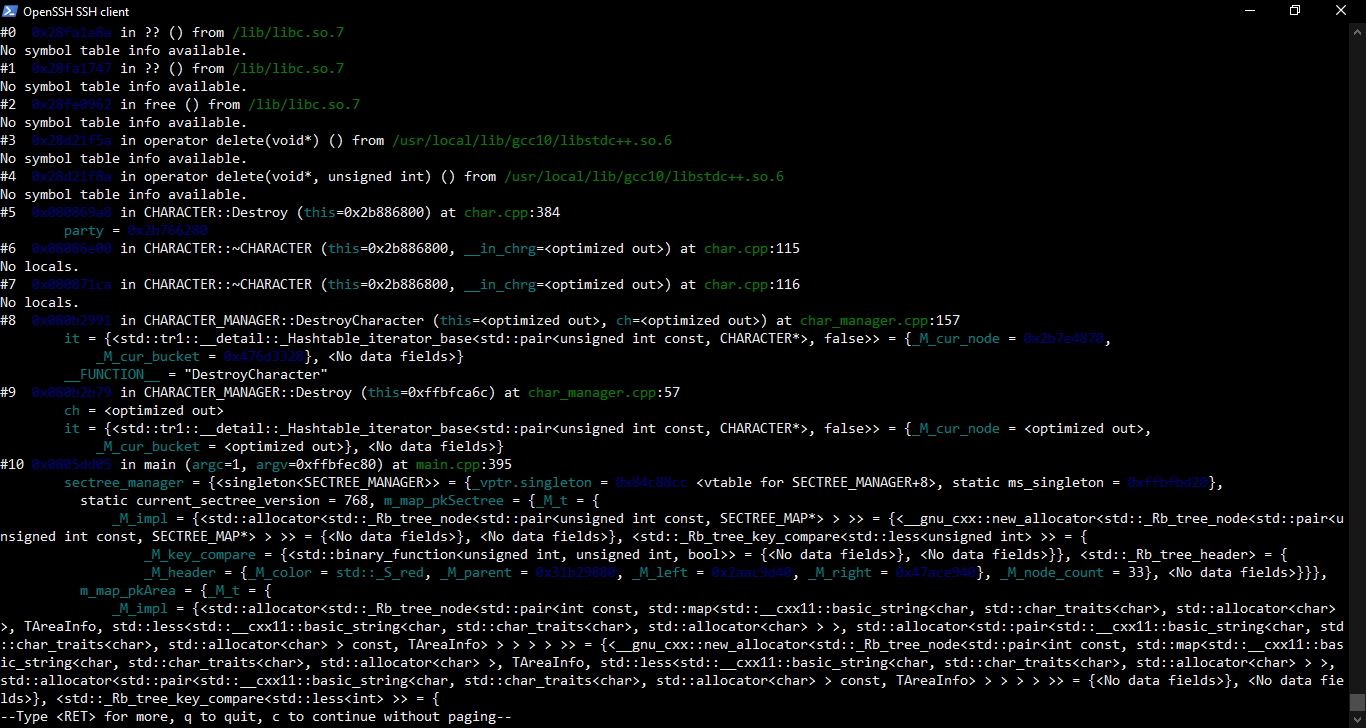Screen dimensions: 1366x728
Task: Click the char_manager.cpp:157 file reference
Action: 879,321
